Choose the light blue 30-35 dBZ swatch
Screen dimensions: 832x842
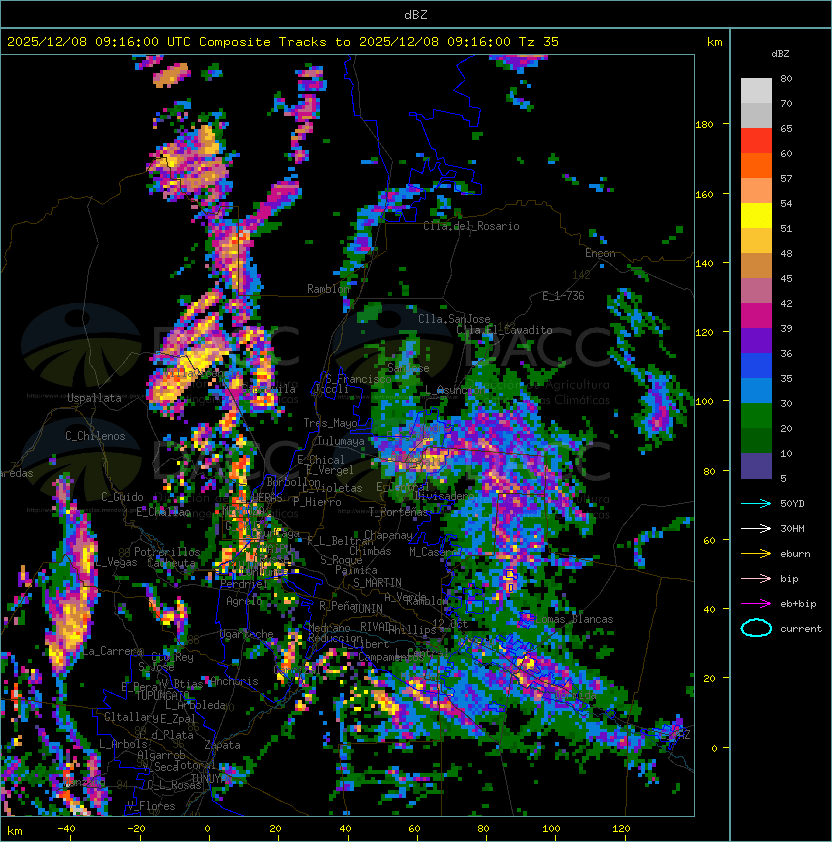[756, 390]
